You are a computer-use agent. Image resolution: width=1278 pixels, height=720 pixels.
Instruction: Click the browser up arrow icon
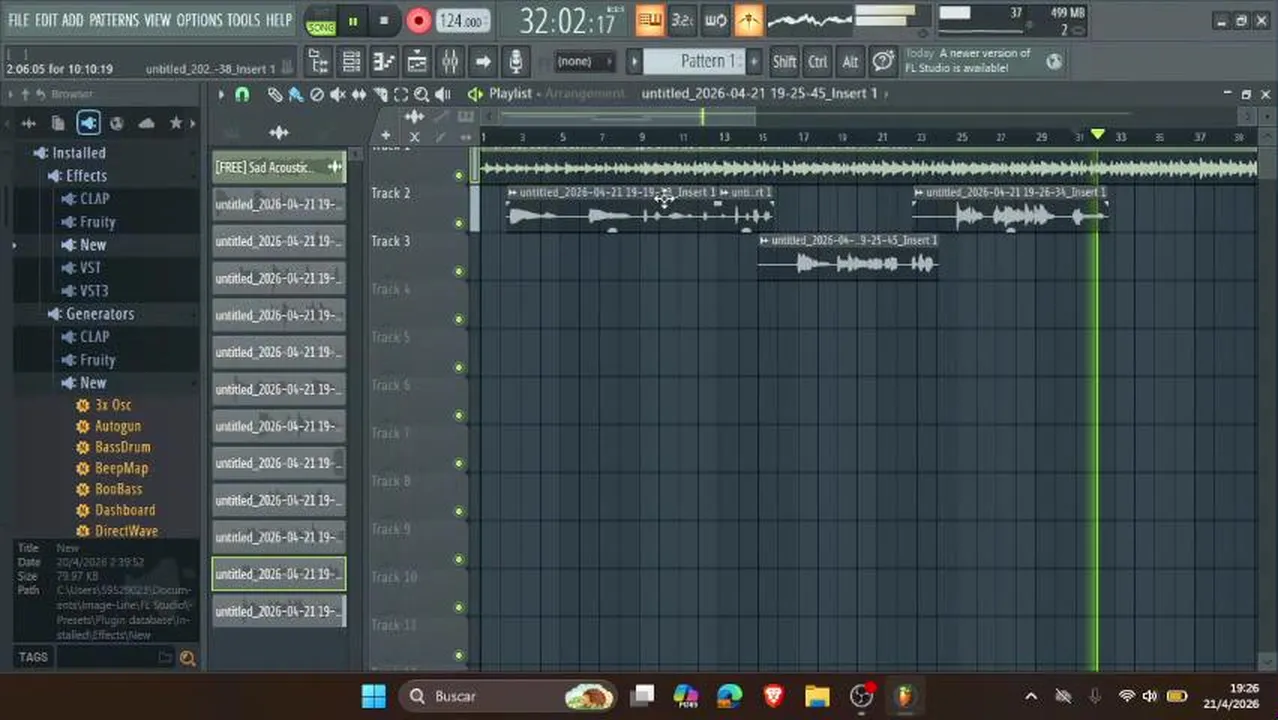tap(26, 94)
